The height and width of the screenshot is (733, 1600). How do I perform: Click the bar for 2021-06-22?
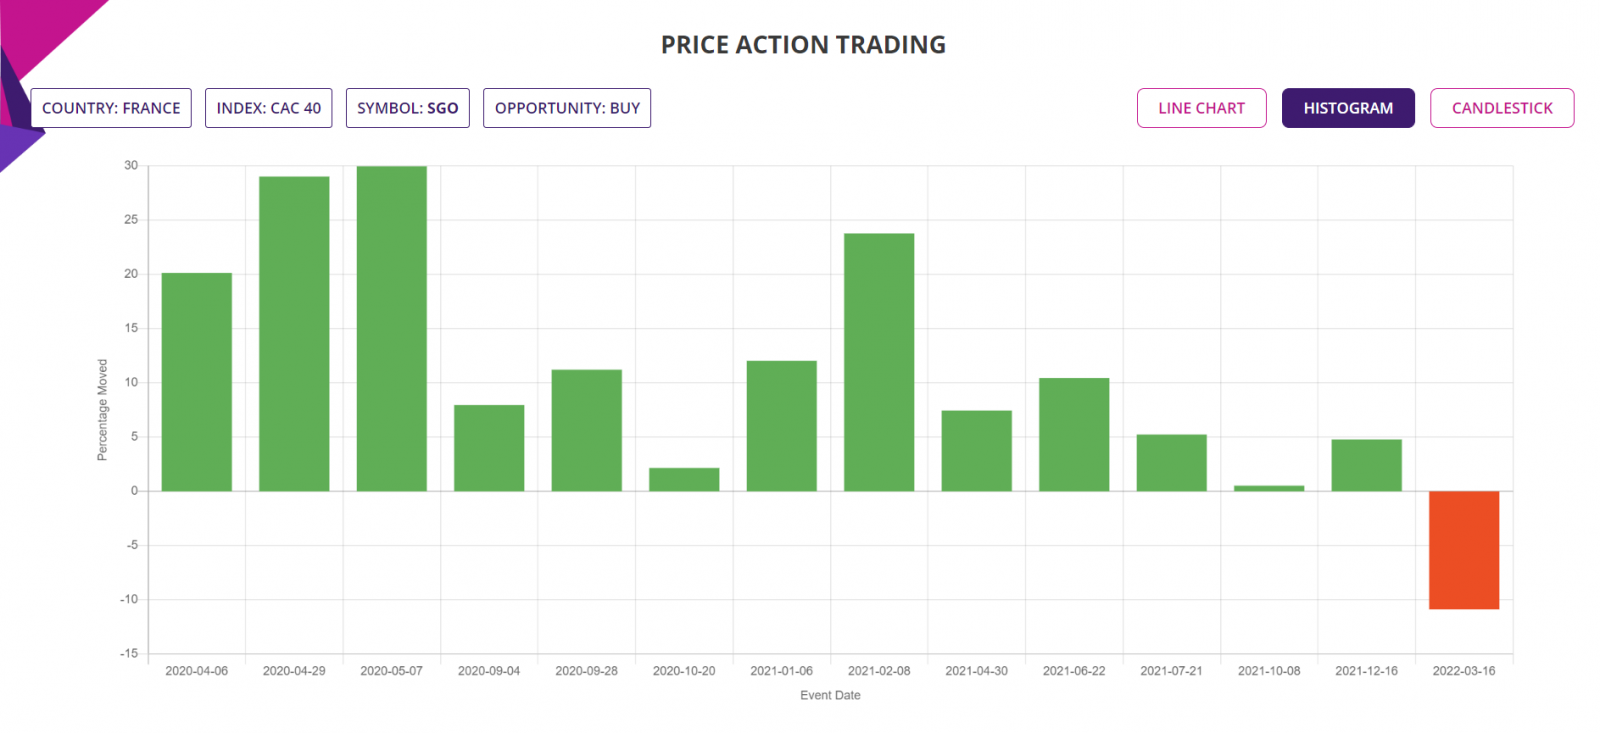pos(1074,434)
